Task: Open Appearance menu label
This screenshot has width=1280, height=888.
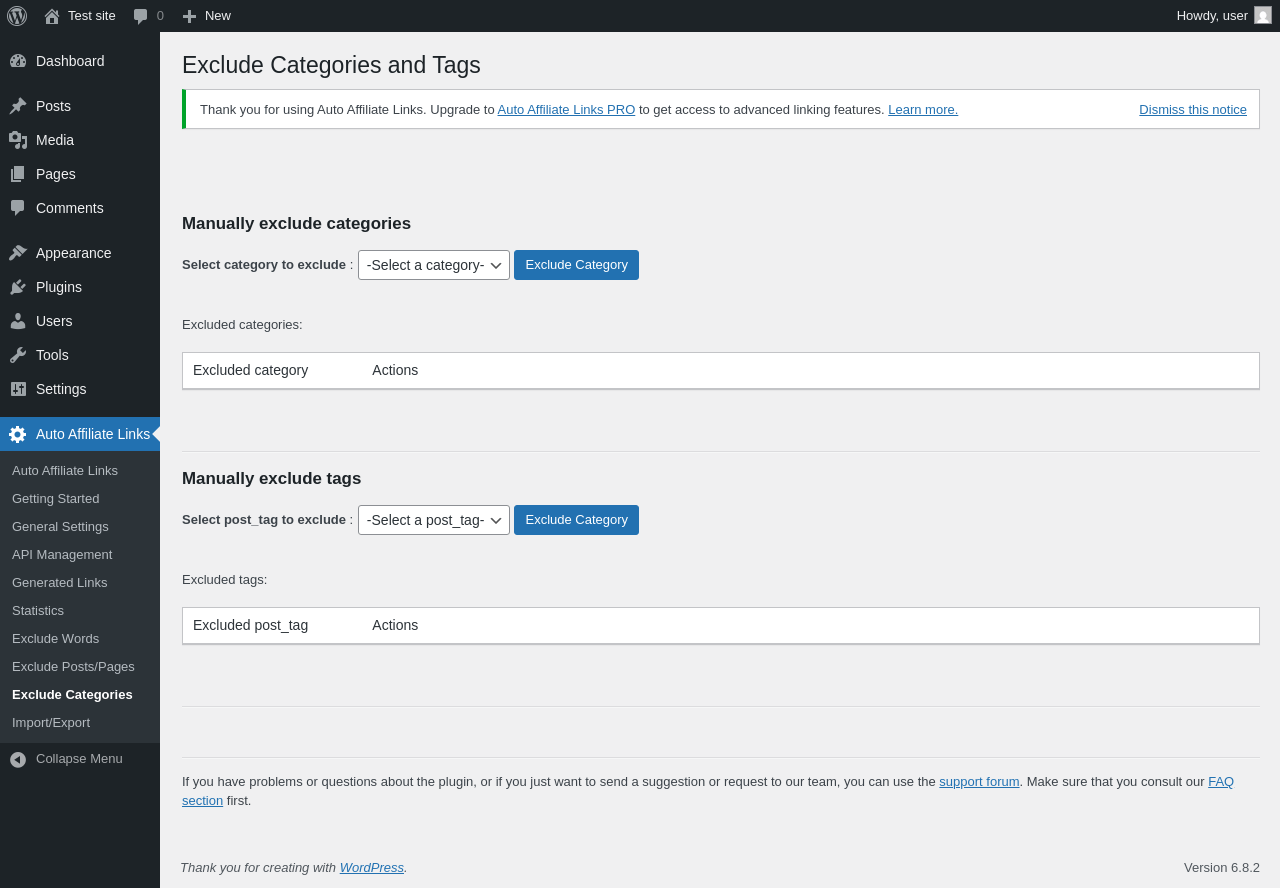Action: pyautogui.click(x=74, y=253)
